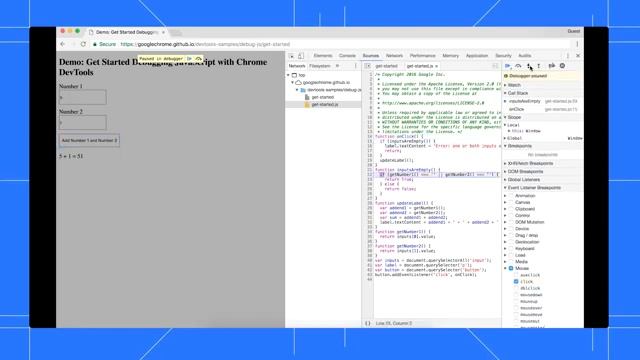Select onClick frame in Call Stack
640x360 pixels.
[543, 109]
